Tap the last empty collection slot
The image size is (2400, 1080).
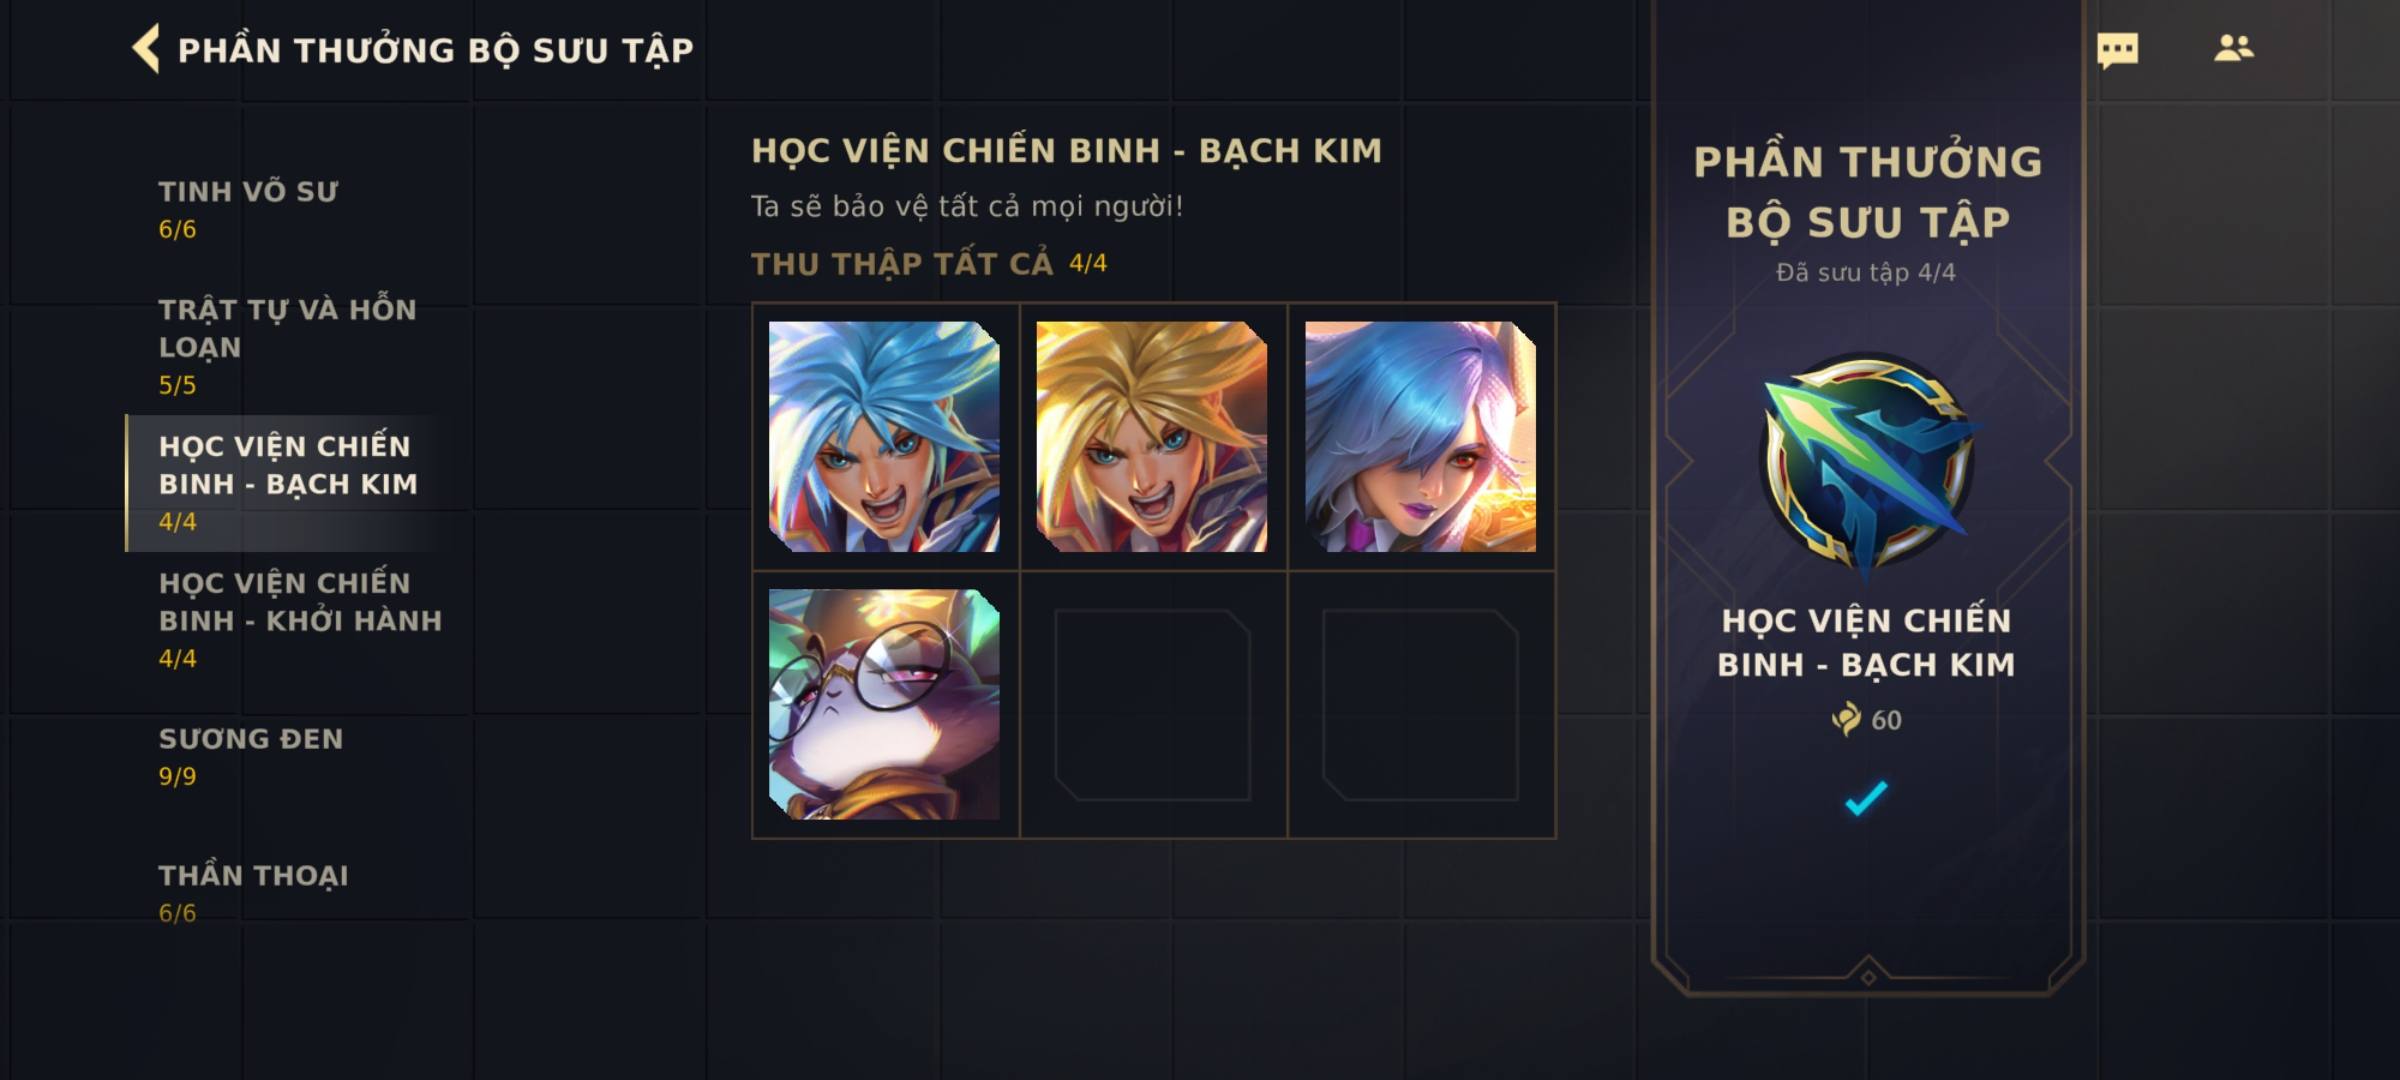1420,705
